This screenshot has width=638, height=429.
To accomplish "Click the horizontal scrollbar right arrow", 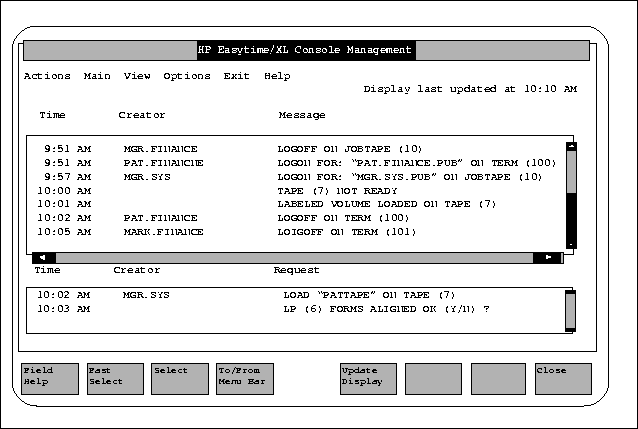I will 548,258.
